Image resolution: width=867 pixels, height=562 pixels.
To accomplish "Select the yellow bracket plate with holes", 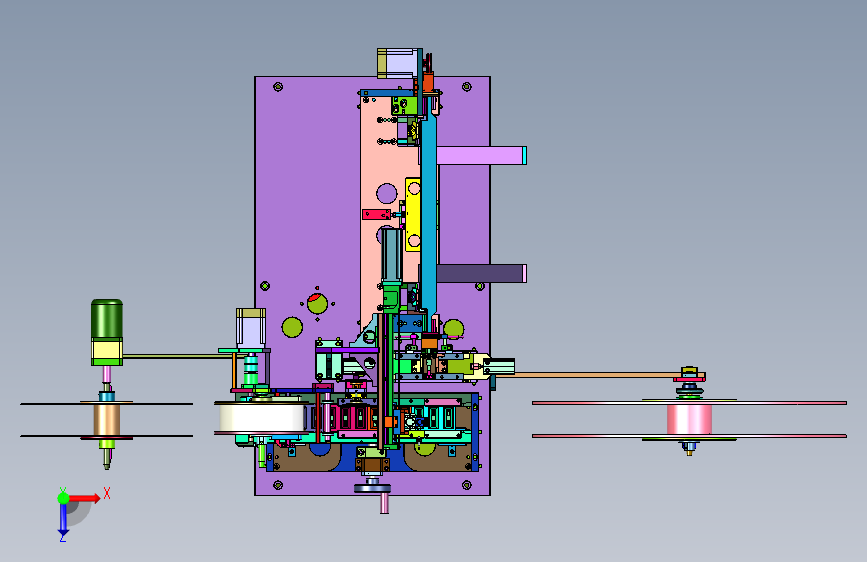I will tap(412, 214).
